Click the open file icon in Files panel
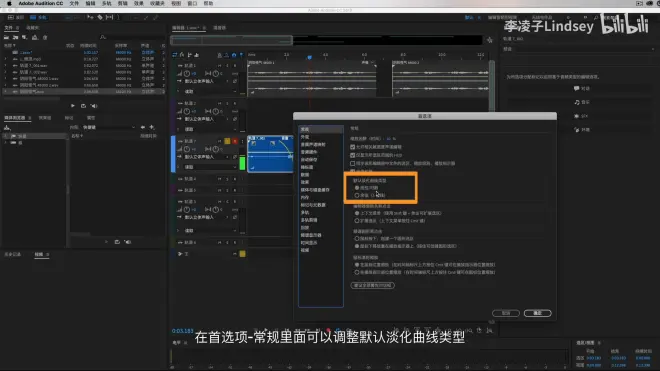Screen dimensions: 660x371 (x=7, y=37)
